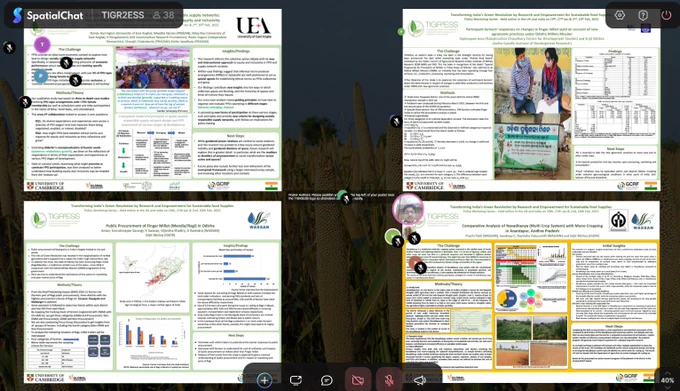Open the finger millet farmers' responses poster
This screenshot has height=391, width=680.
tap(531, 100)
